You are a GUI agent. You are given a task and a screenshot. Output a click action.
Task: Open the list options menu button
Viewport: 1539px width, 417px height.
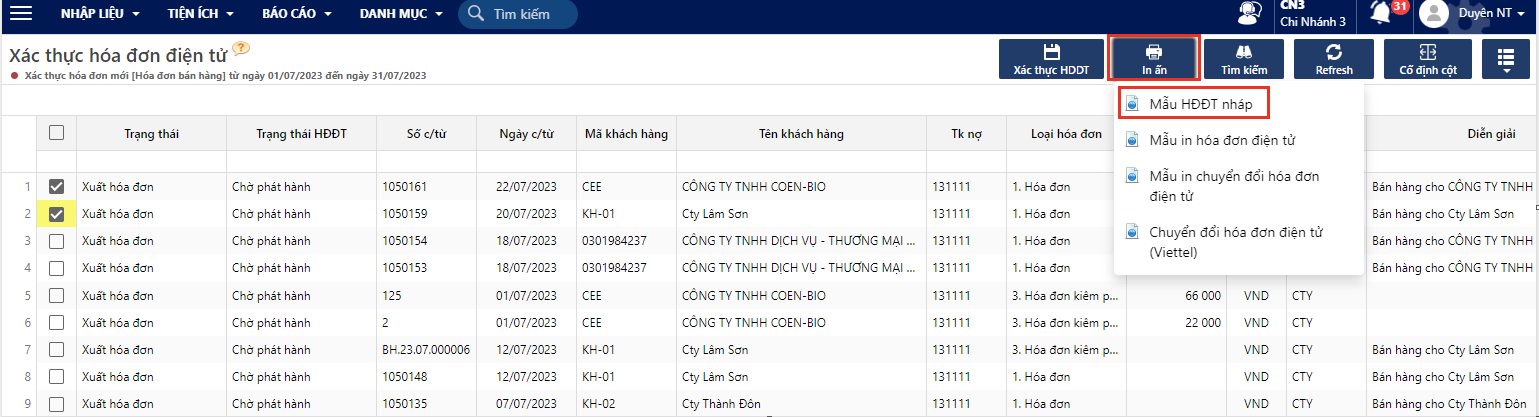(1506, 59)
